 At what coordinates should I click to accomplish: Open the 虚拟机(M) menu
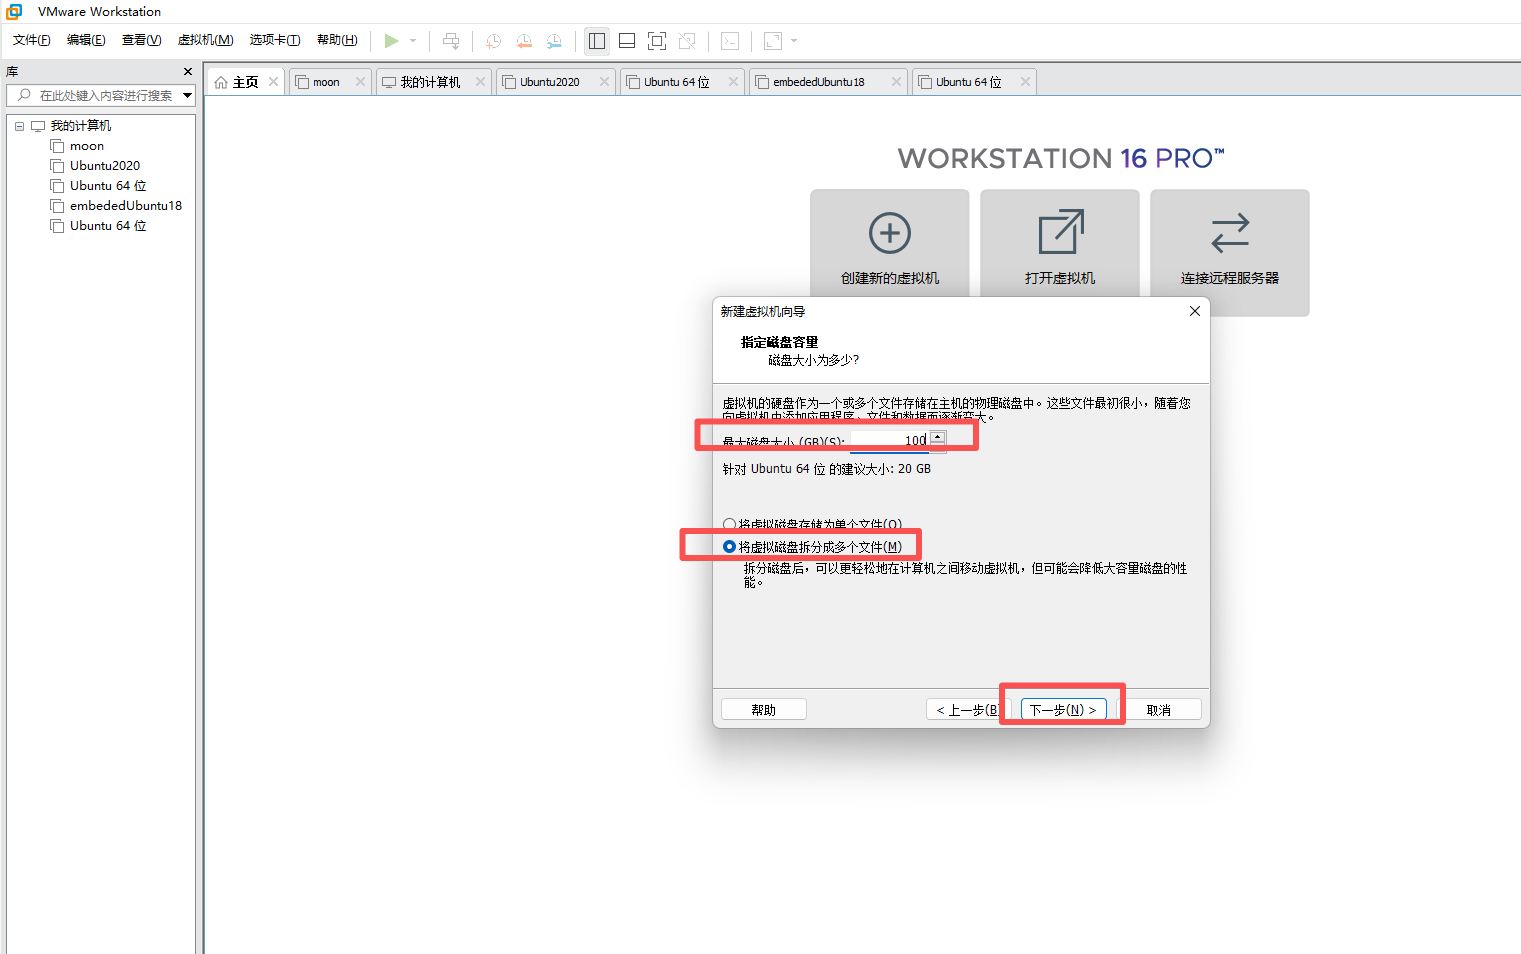point(205,40)
